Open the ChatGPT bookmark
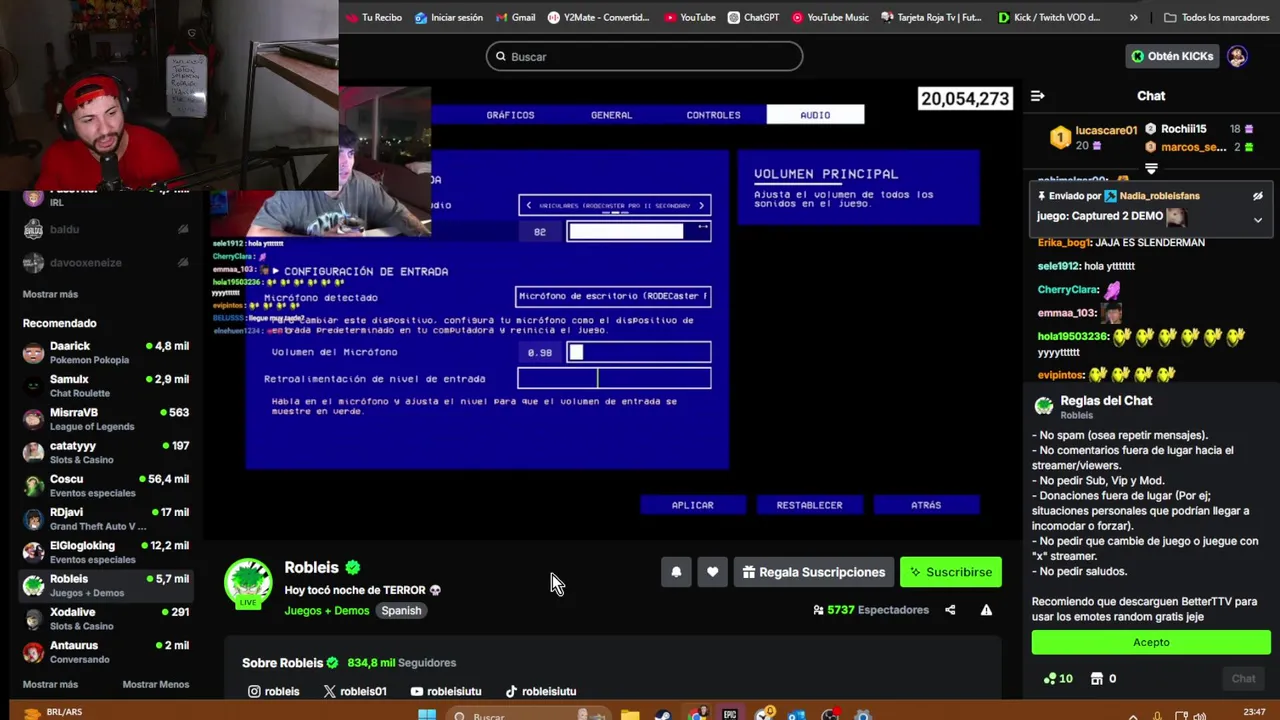The image size is (1280, 720). 753,17
